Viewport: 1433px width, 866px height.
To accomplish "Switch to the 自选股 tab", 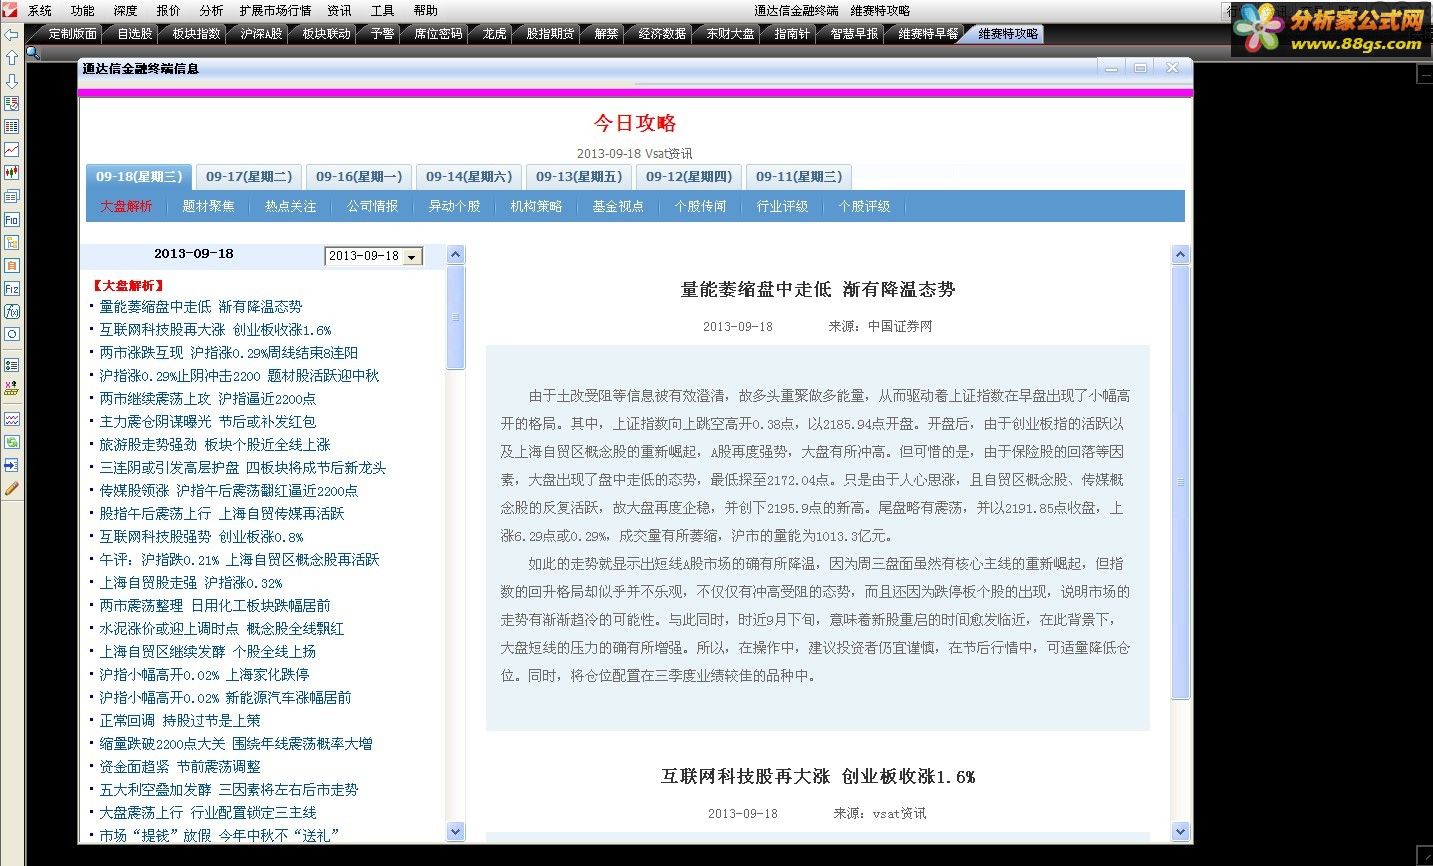I will click(x=135, y=34).
